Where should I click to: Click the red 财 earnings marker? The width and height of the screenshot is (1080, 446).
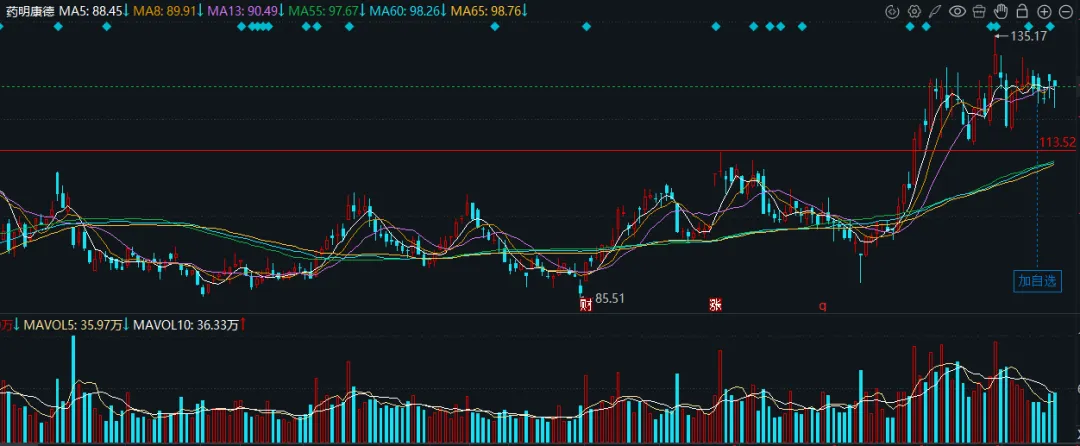click(587, 304)
